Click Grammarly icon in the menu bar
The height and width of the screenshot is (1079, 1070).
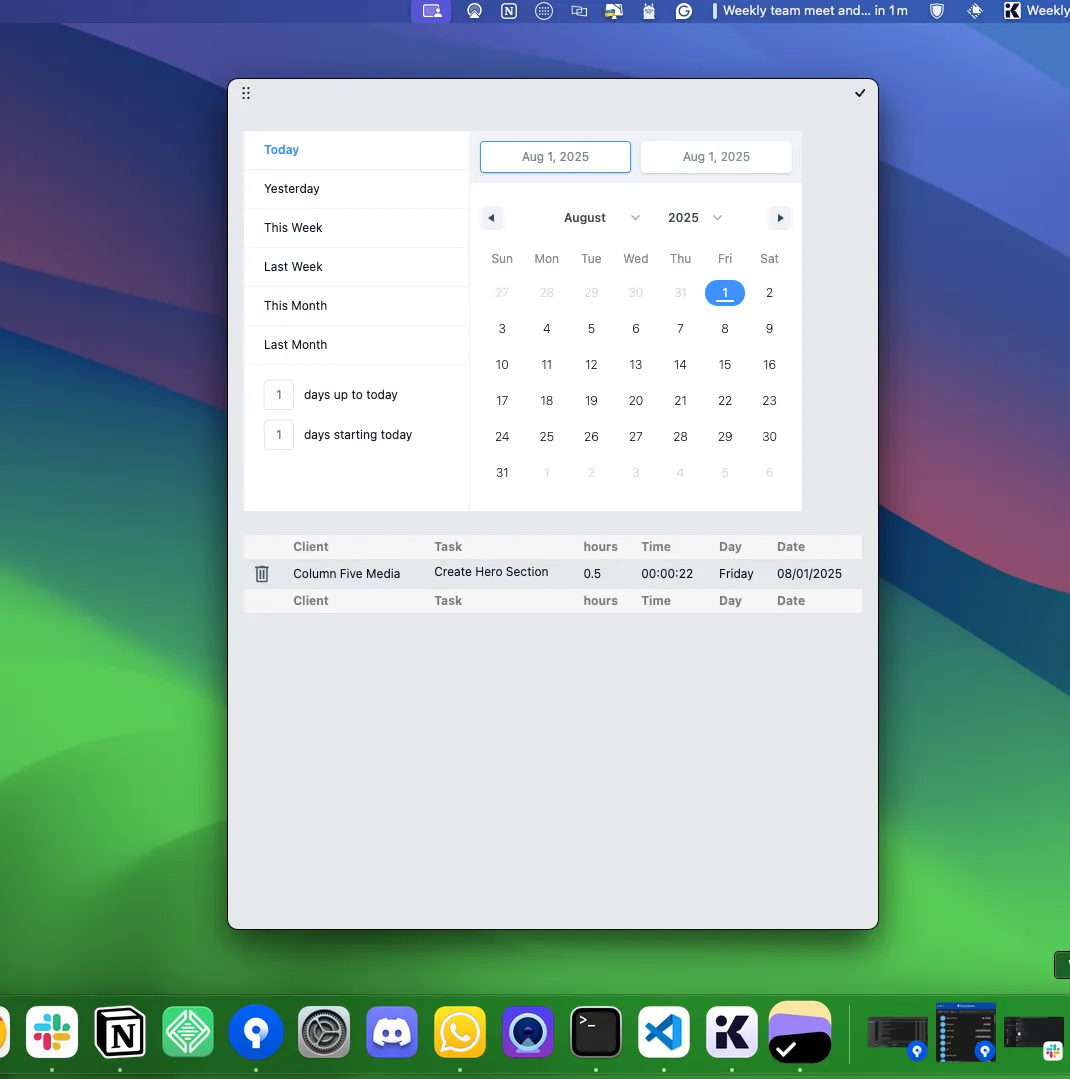[x=683, y=11]
